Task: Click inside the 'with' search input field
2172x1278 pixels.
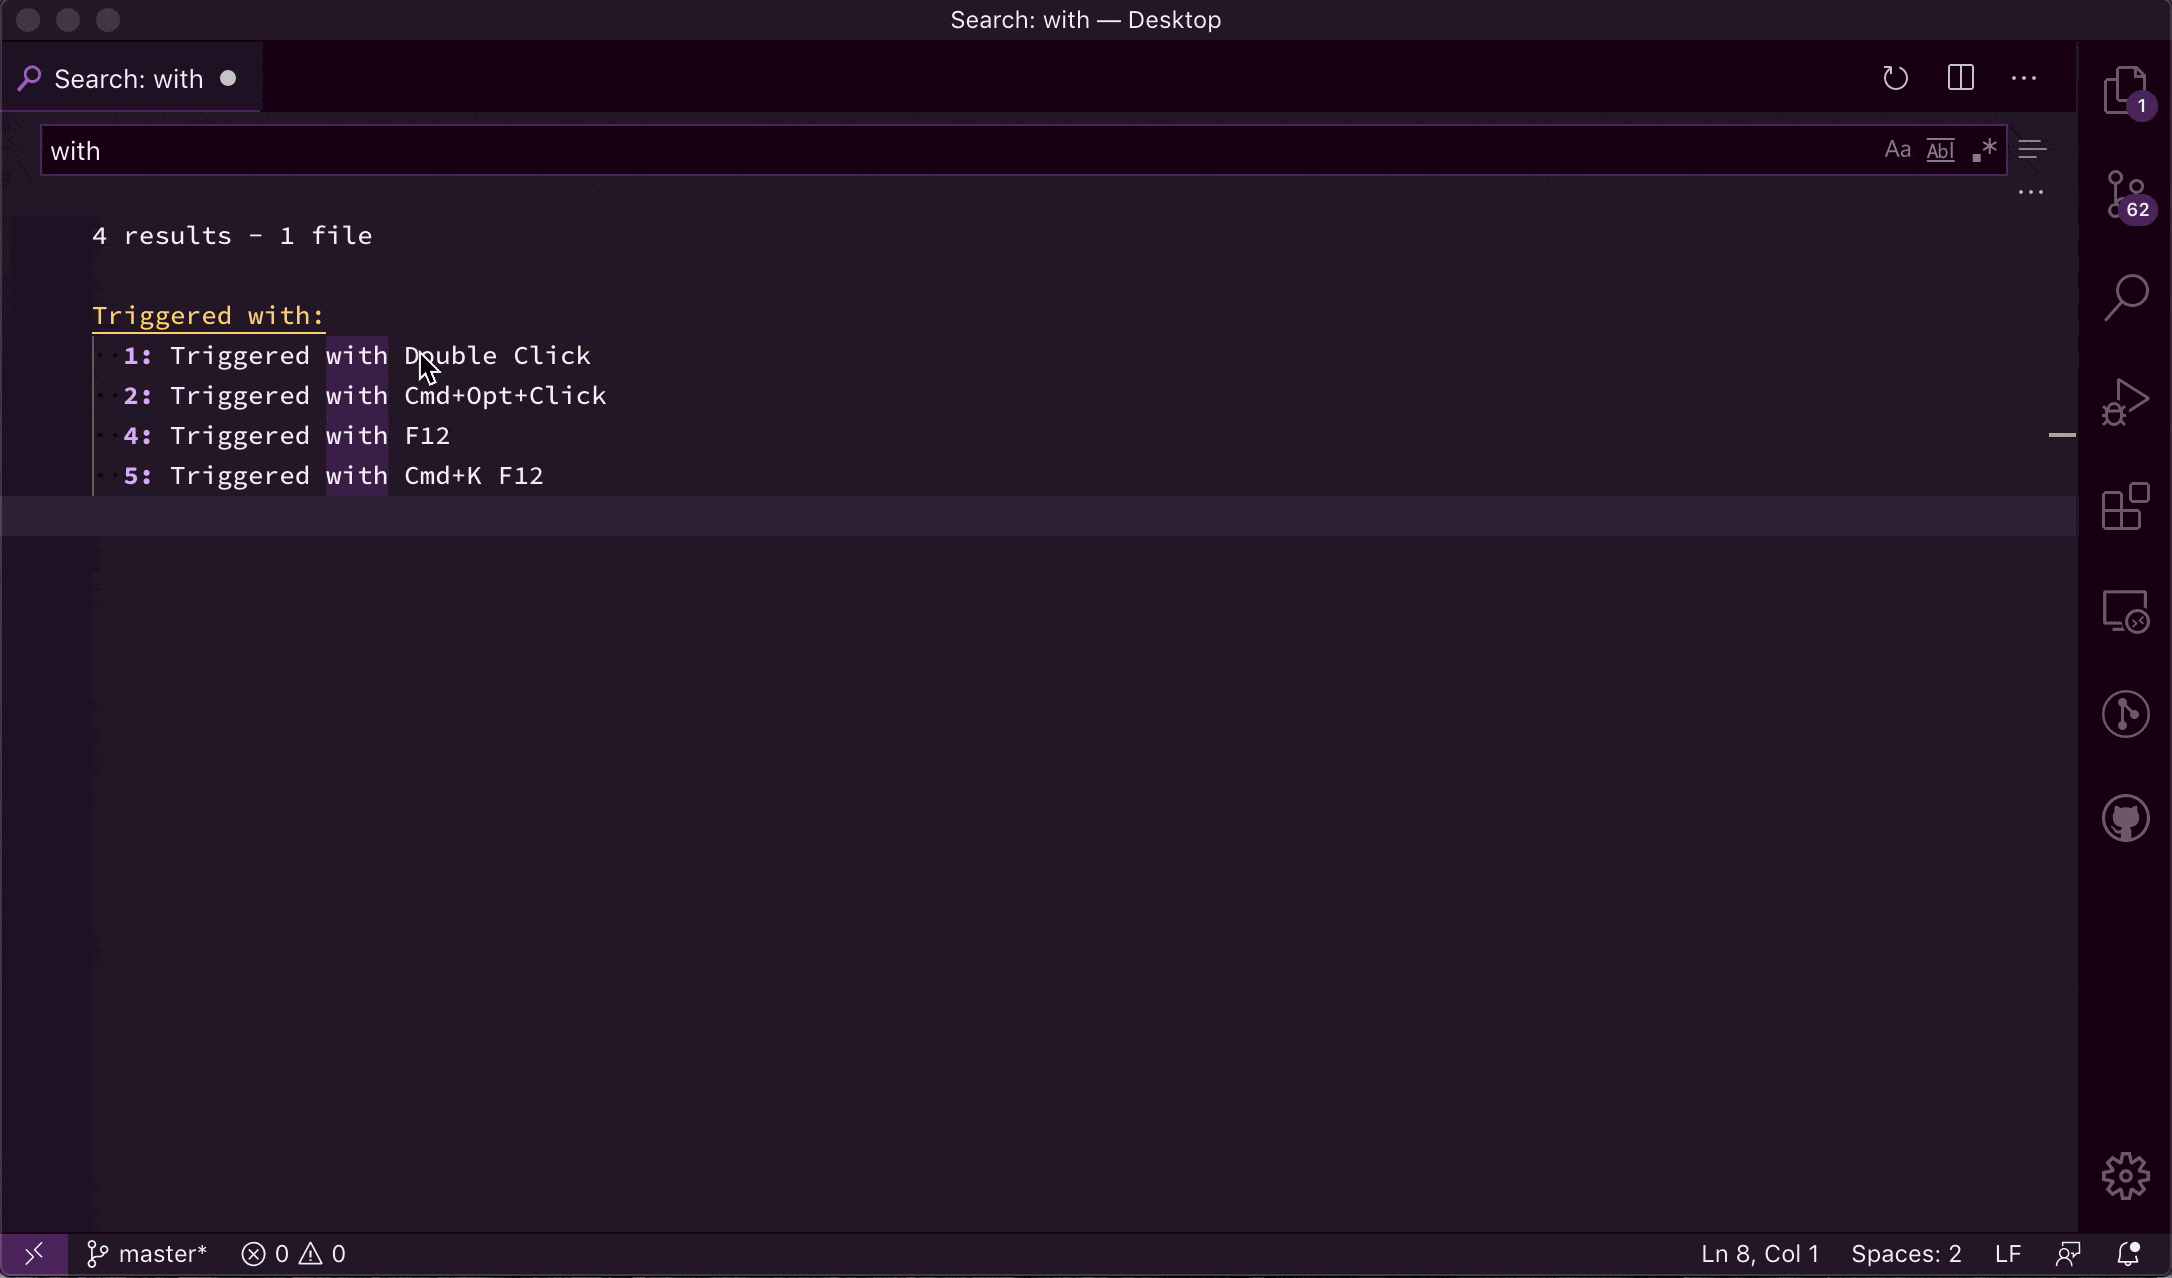Action: point(900,151)
